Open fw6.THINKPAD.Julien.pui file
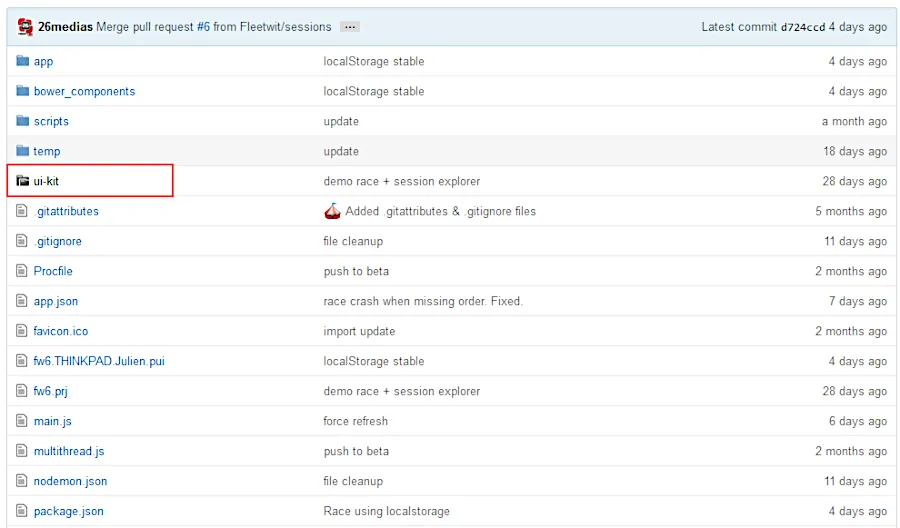900x528 pixels. [99, 361]
